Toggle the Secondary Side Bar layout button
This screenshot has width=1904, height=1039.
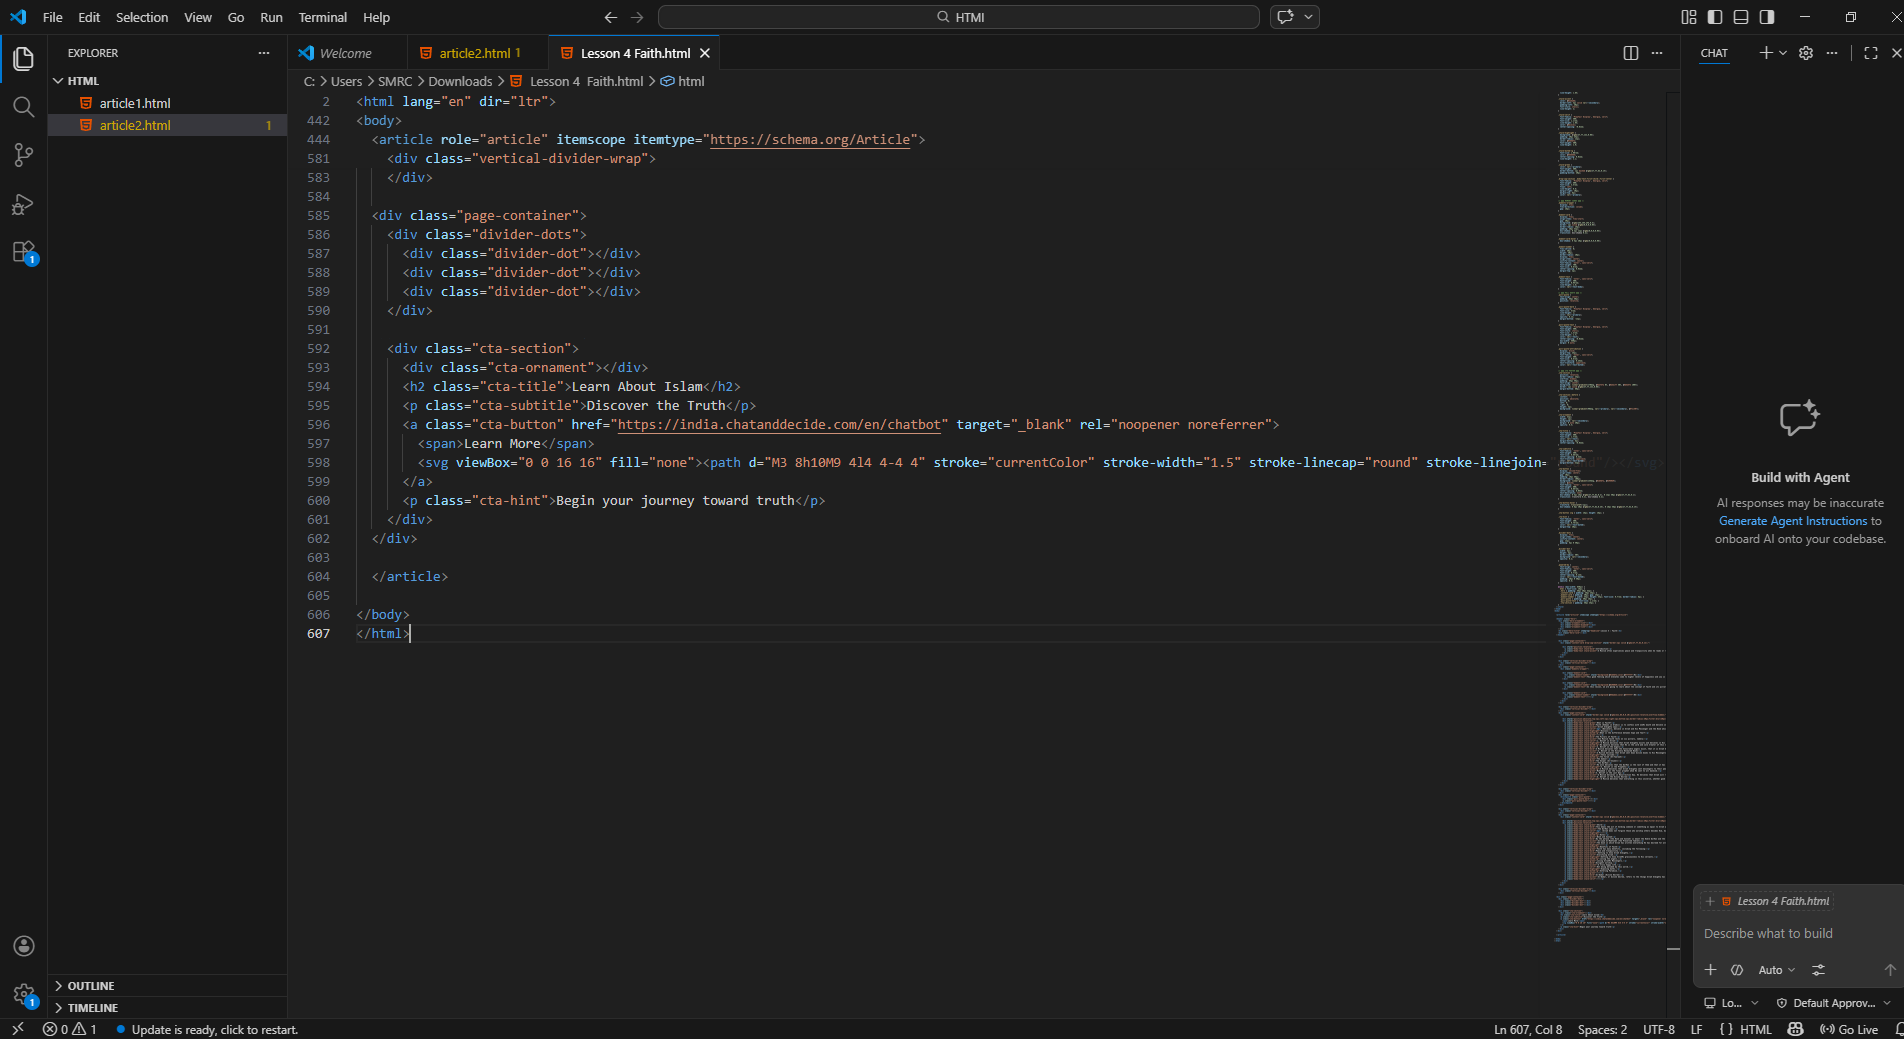(1767, 17)
